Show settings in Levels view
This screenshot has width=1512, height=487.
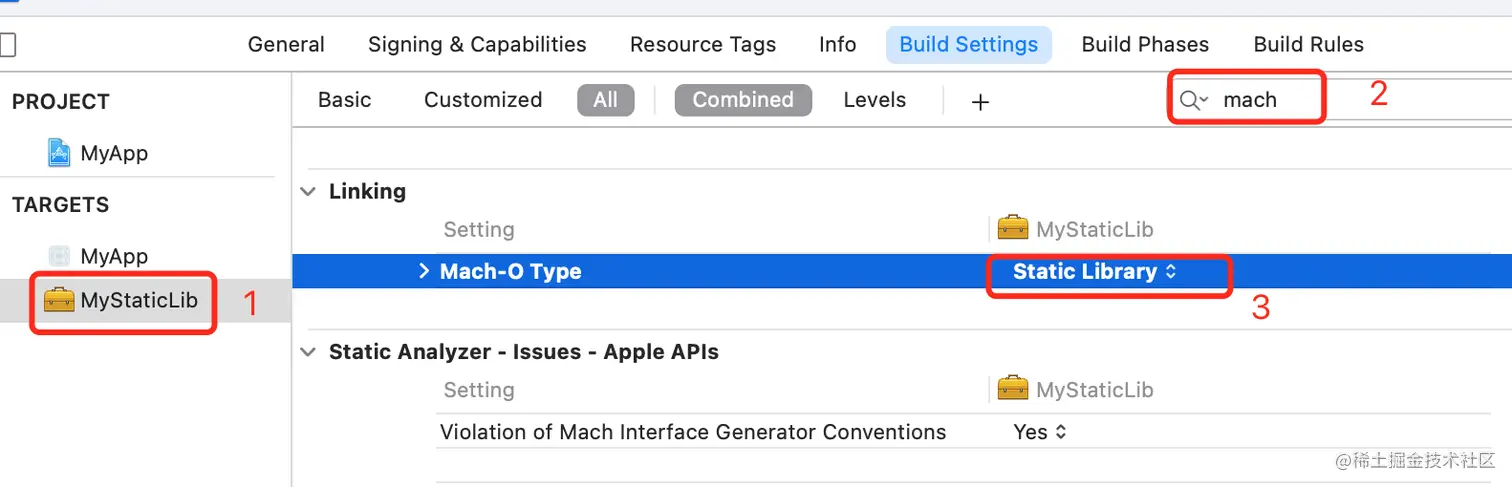(874, 100)
